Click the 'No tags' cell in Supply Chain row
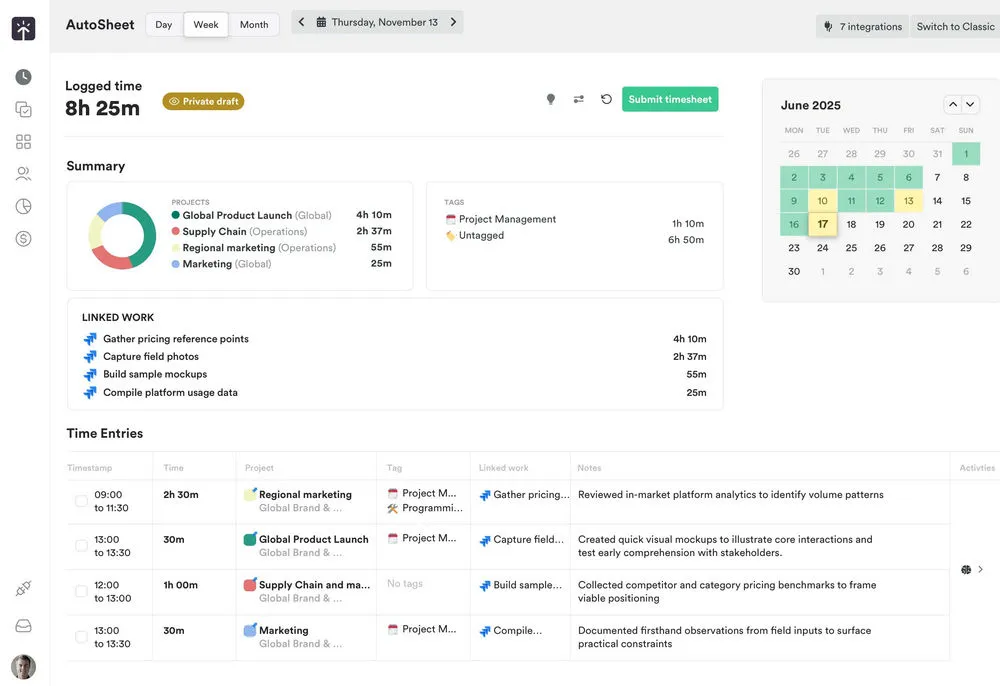 [405, 584]
